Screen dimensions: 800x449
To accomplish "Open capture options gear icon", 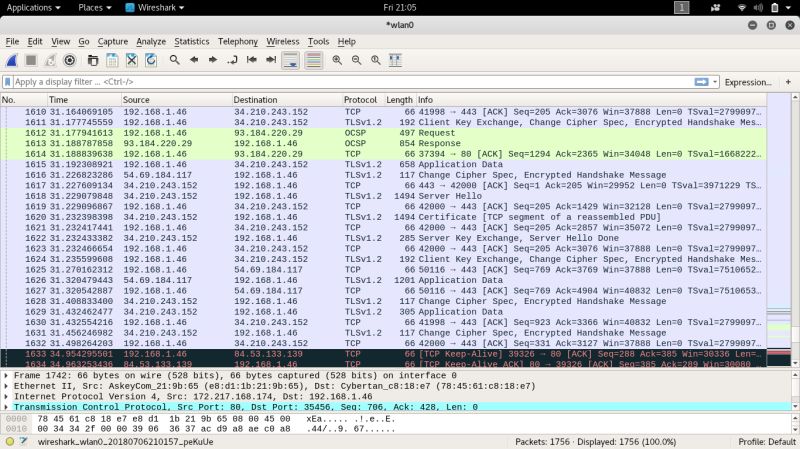I will click(69, 60).
